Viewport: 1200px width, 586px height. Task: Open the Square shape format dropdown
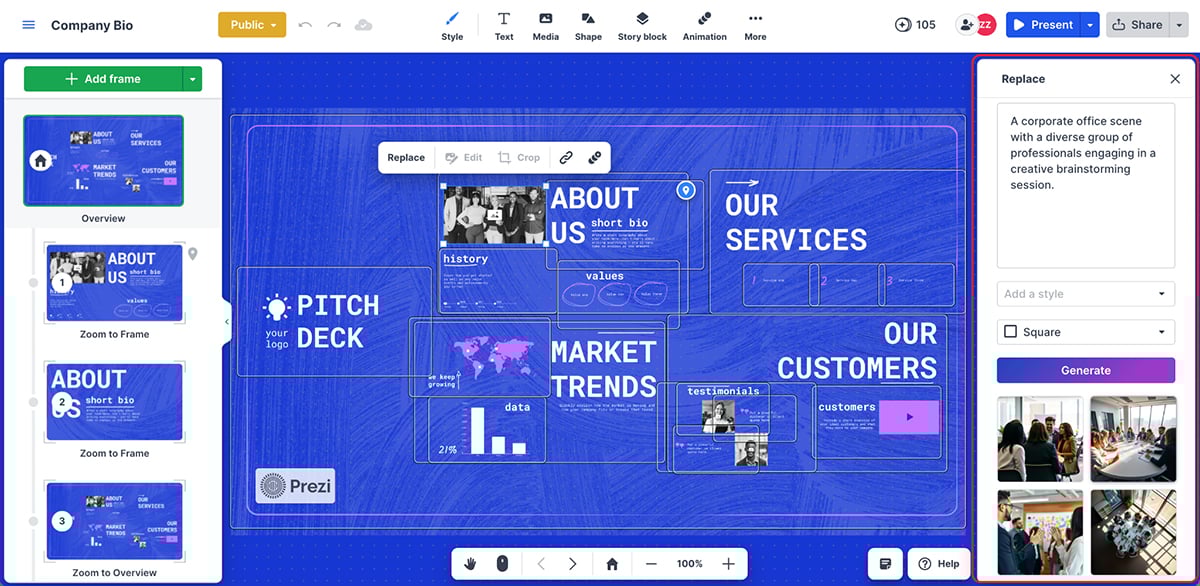1085,330
